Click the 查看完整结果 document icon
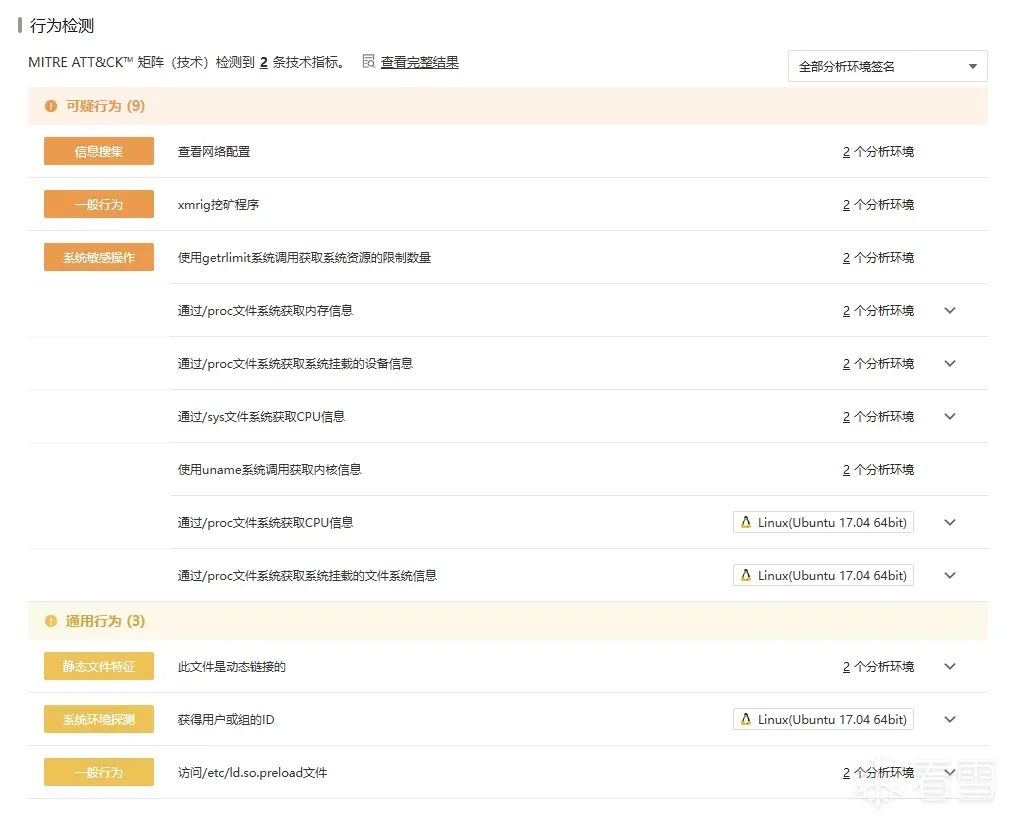Image resolution: width=1017 pixels, height=831 pixels. click(368, 62)
